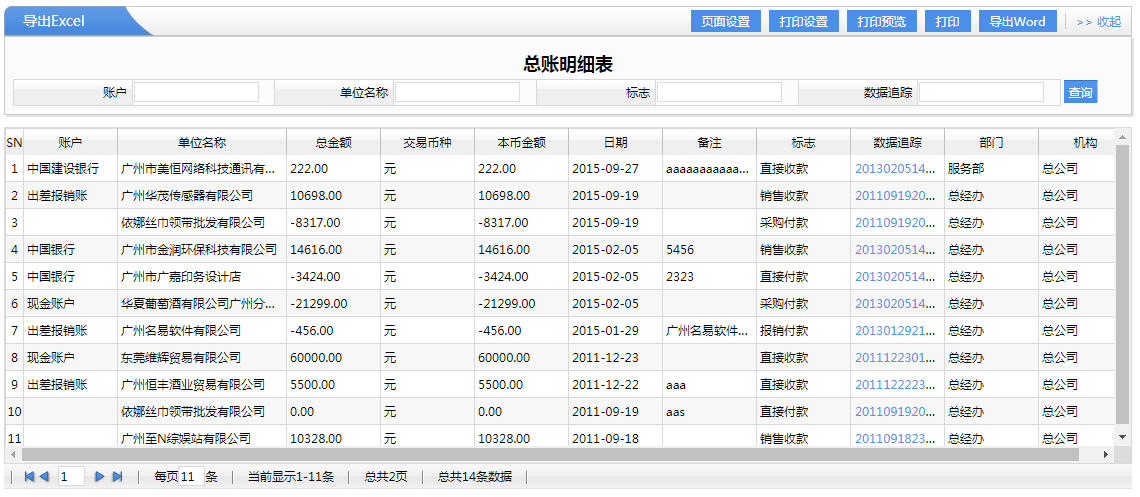Click the 单位名称 search input field
The height and width of the screenshot is (497, 1140).
(457, 92)
